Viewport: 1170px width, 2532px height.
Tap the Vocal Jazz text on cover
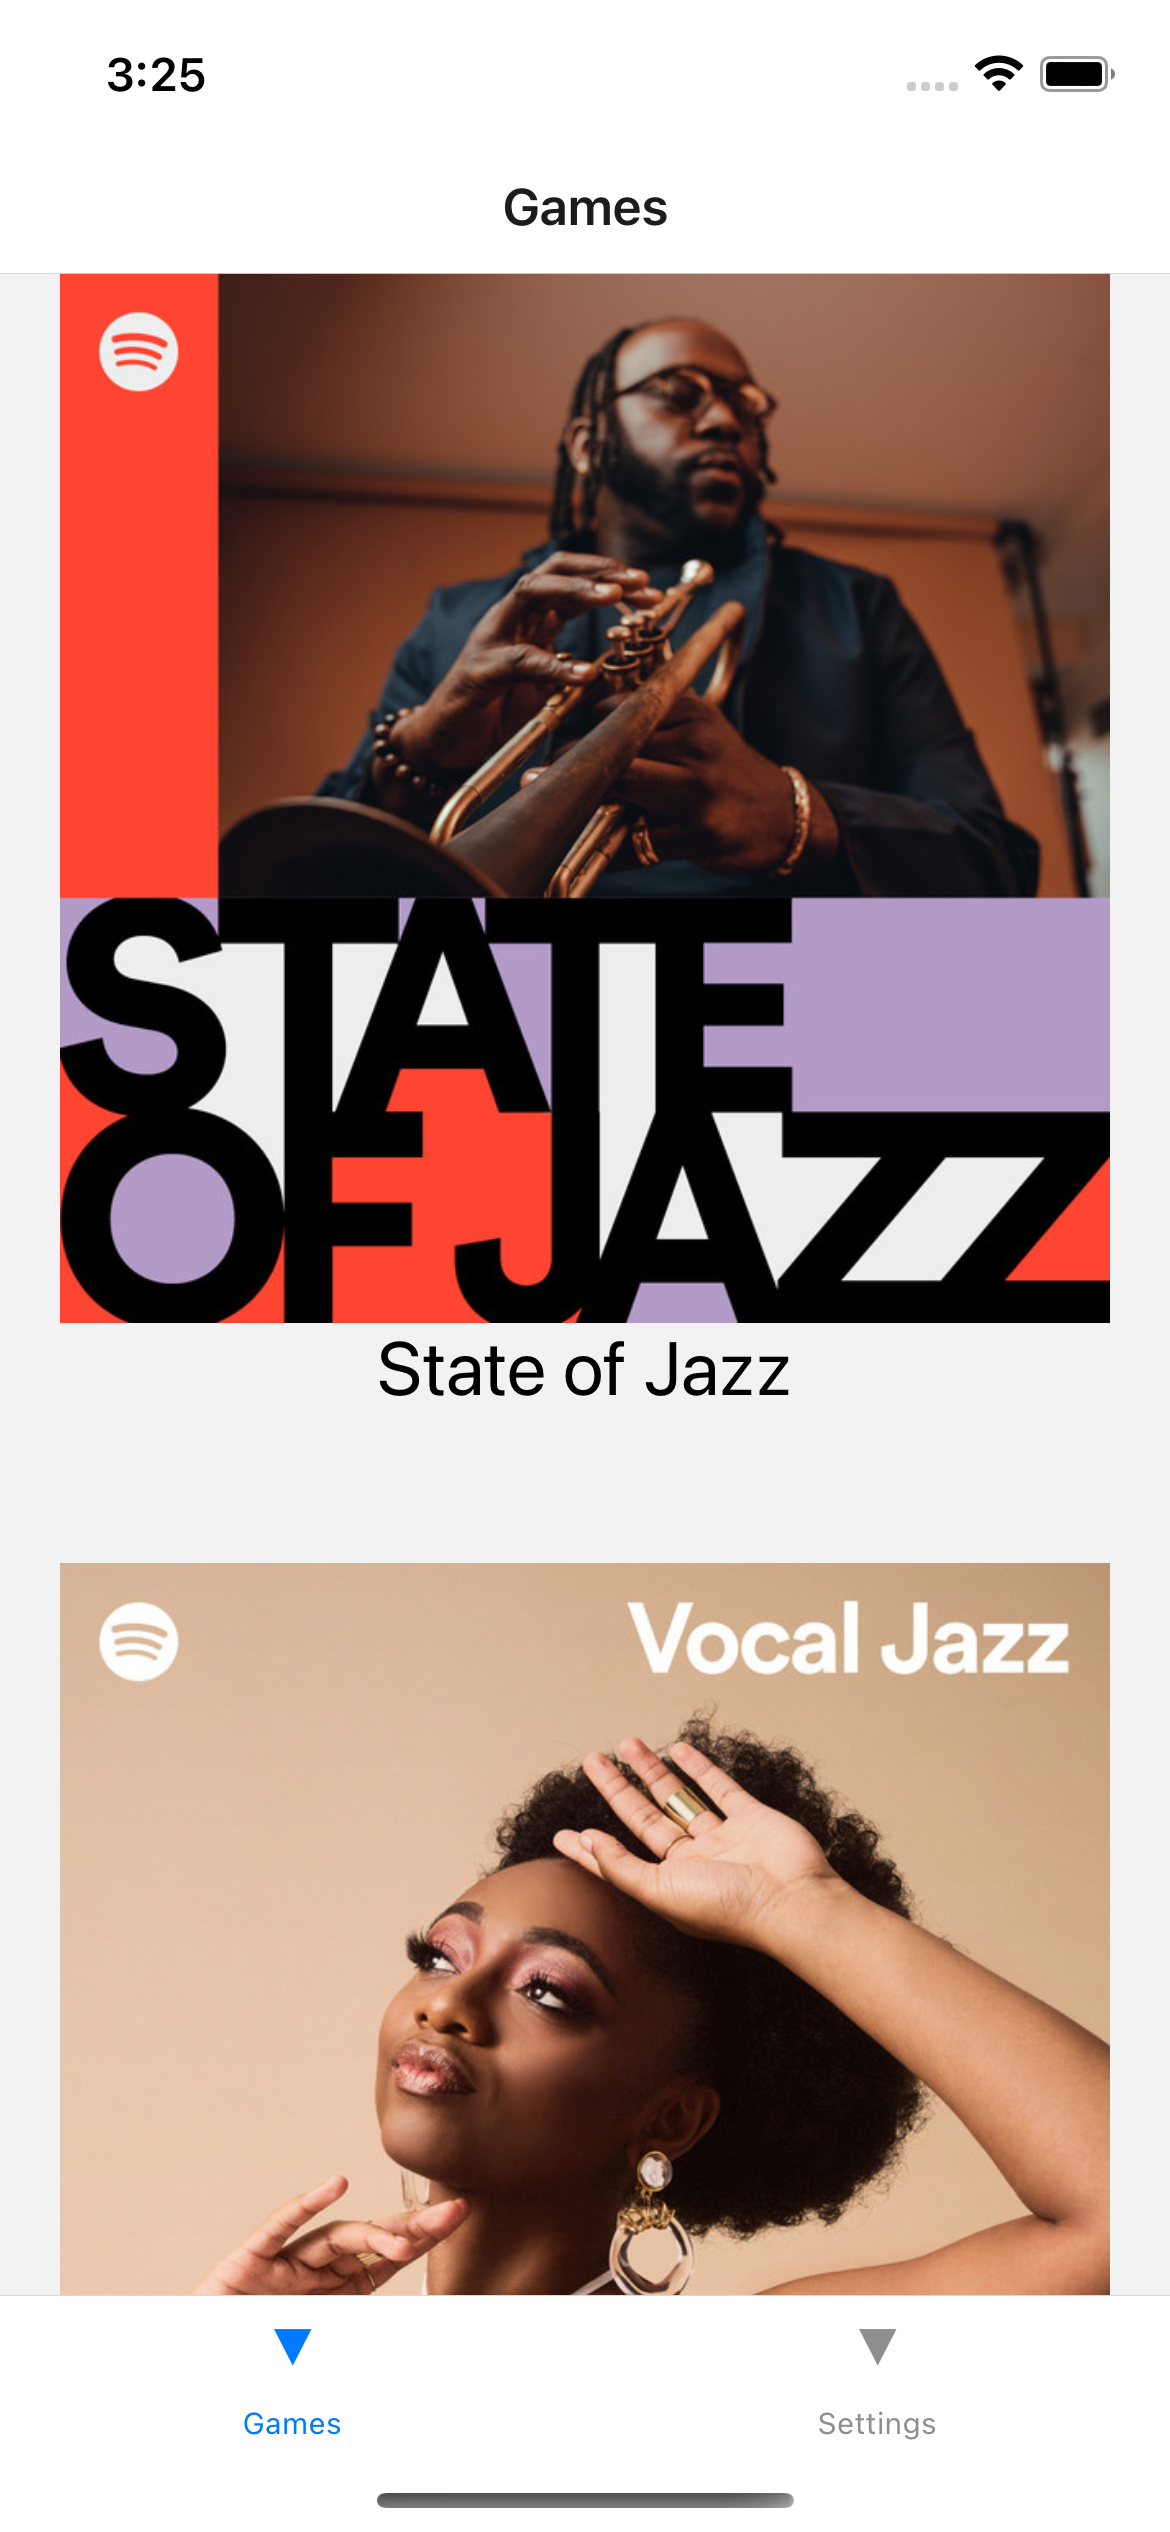coord(849,1638)
